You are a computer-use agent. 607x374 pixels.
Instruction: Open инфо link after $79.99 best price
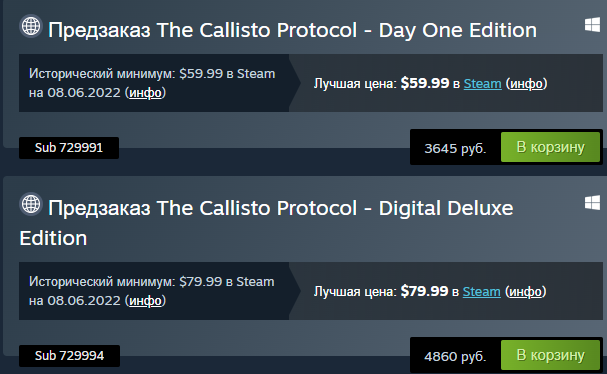pyautogui.click(x=525, y=292)
